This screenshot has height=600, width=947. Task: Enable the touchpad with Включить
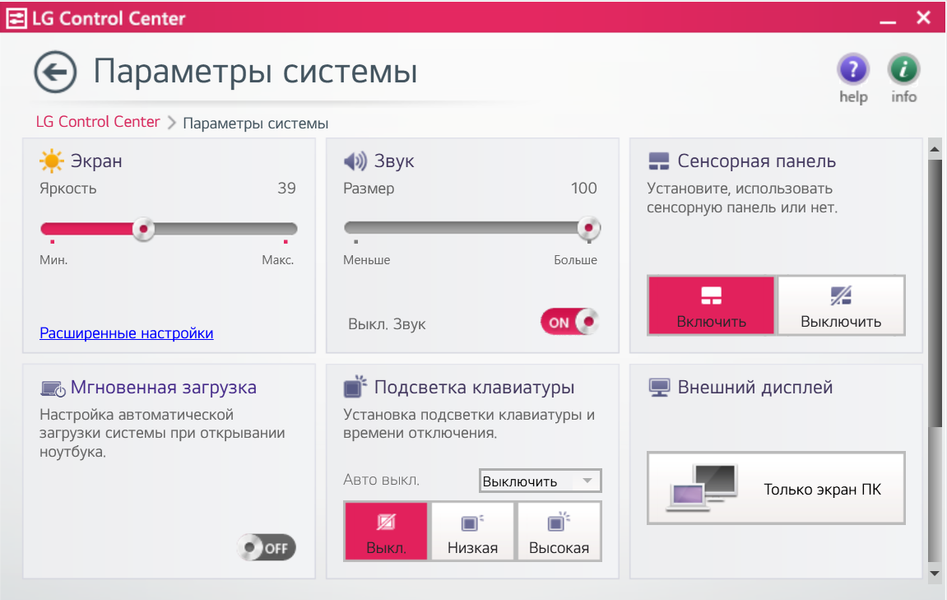711,305
